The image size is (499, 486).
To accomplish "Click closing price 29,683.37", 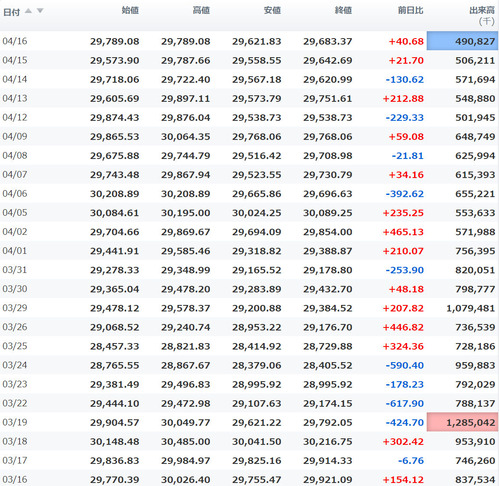I will [x=328, y=41].
